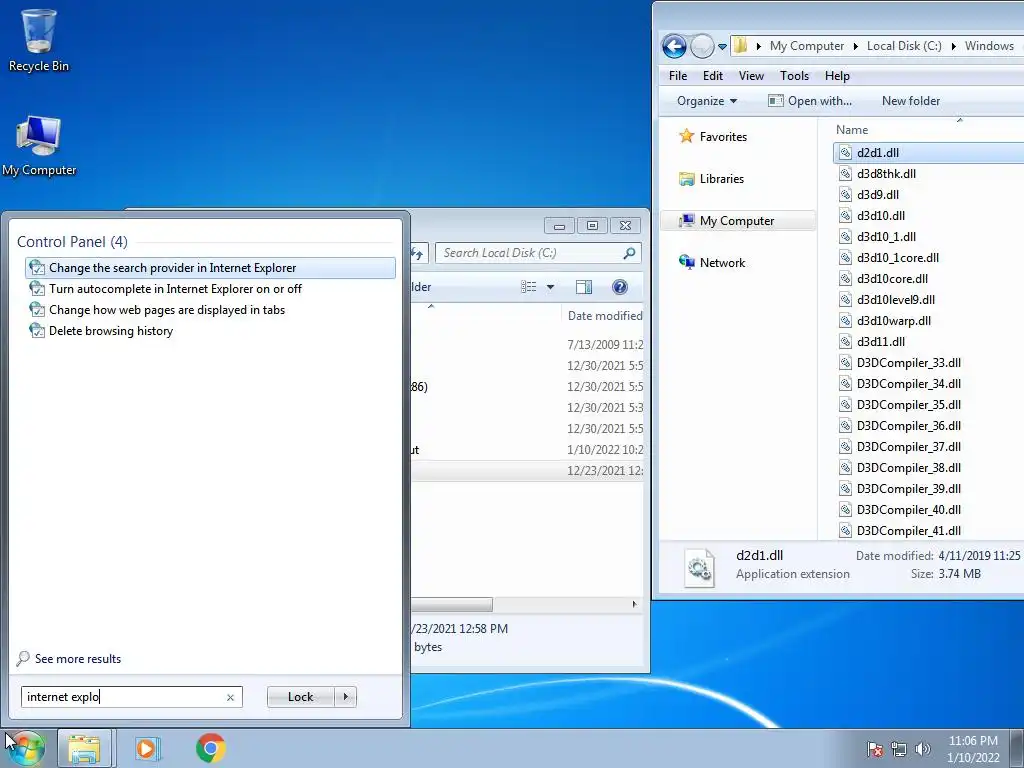This screenshot has width=1024, height=768.
Task: Click the change view icon in Local Disk window
Action: 528,287
